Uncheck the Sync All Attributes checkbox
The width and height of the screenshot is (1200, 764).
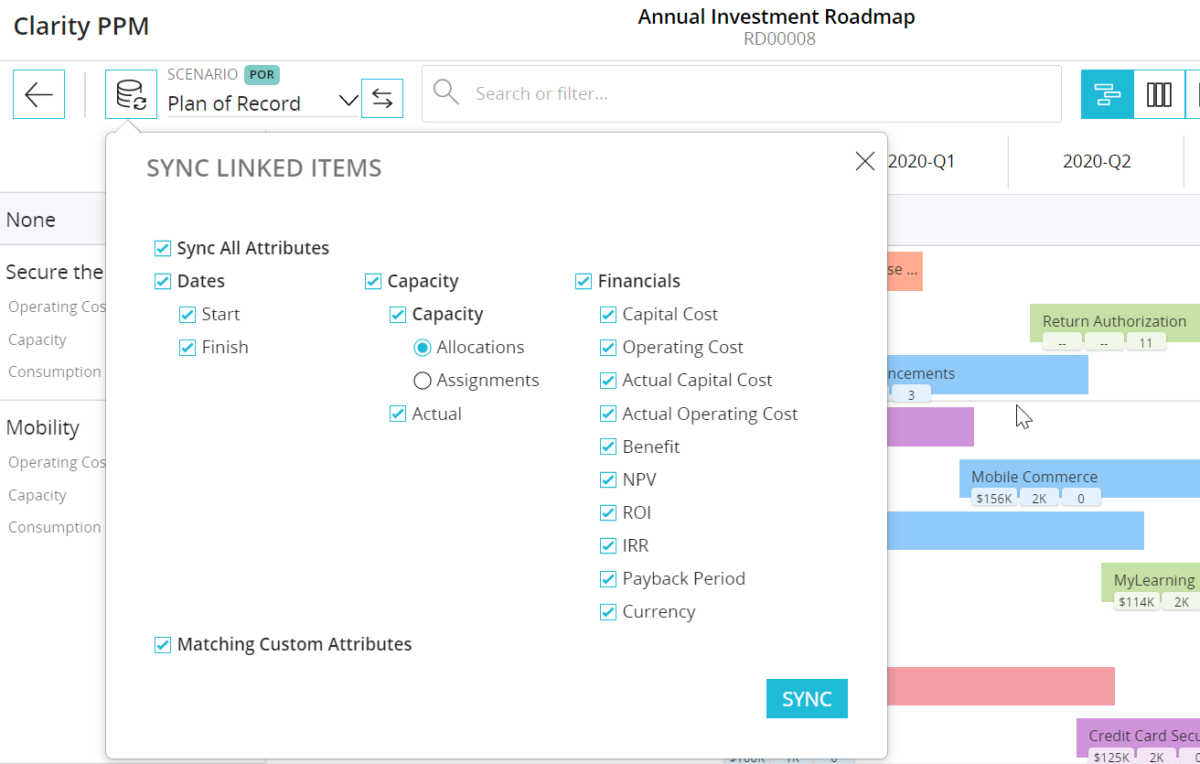pos(162,247)
